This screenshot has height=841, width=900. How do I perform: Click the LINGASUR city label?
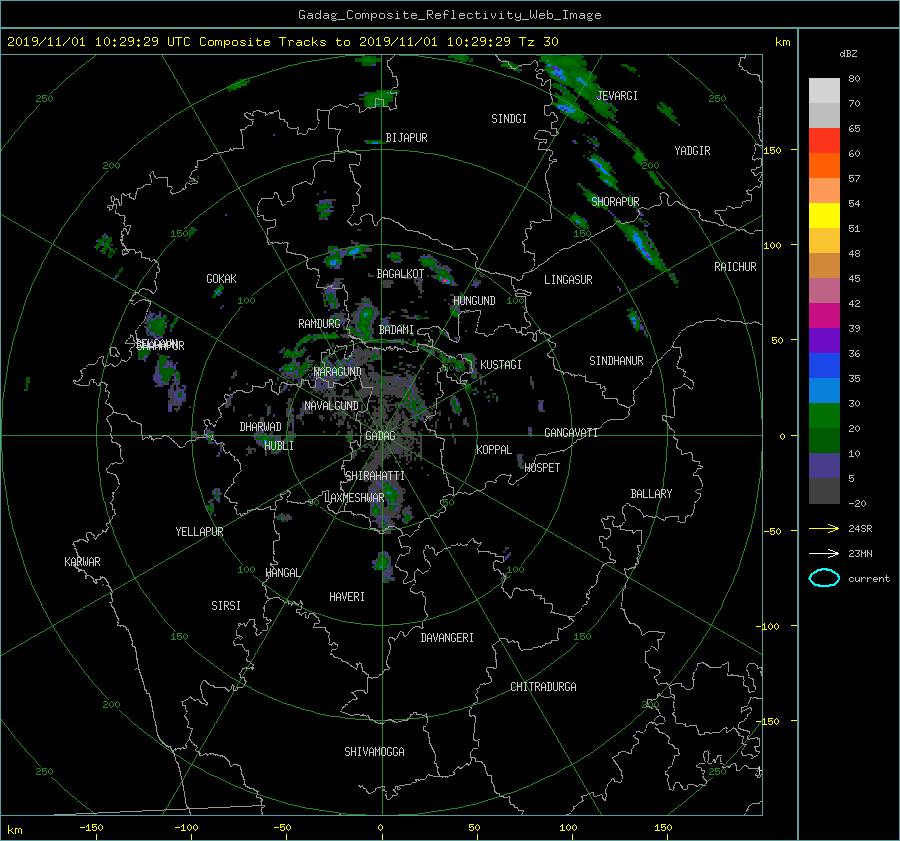pyautogui.click(x=568, y=280)
